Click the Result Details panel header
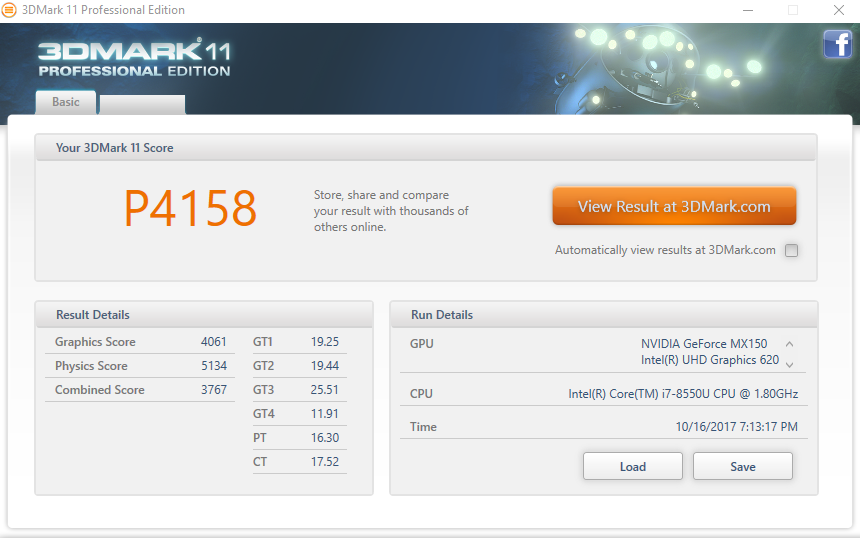The height and width of the screenshot is (538, 860). tap(204, 315)
